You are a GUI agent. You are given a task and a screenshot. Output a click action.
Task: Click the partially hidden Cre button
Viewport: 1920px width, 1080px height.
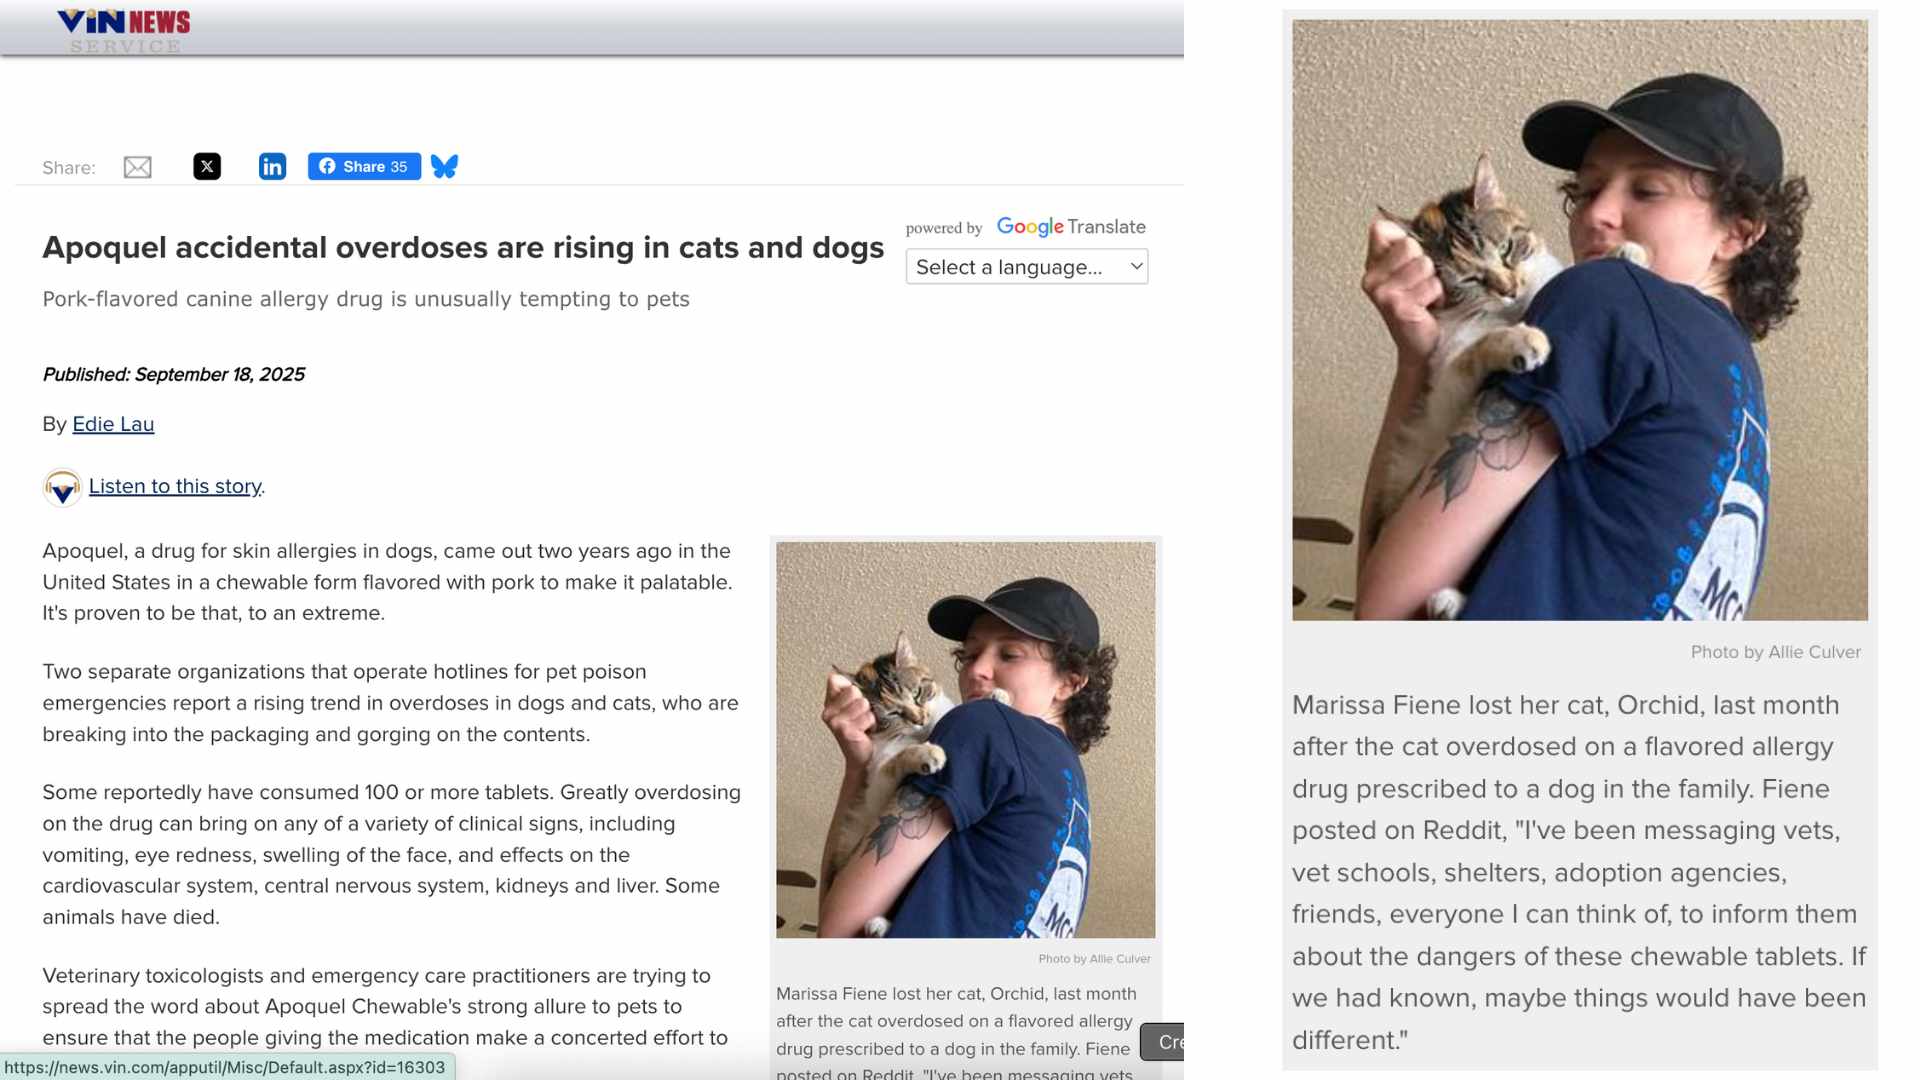(x=1164, y=1042)
